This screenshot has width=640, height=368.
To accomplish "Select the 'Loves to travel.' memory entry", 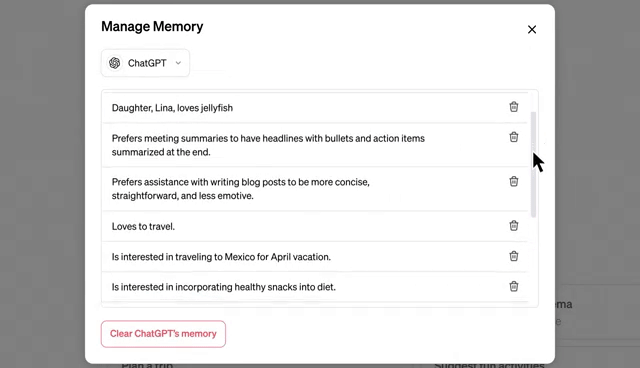I will tap(143, 226).
